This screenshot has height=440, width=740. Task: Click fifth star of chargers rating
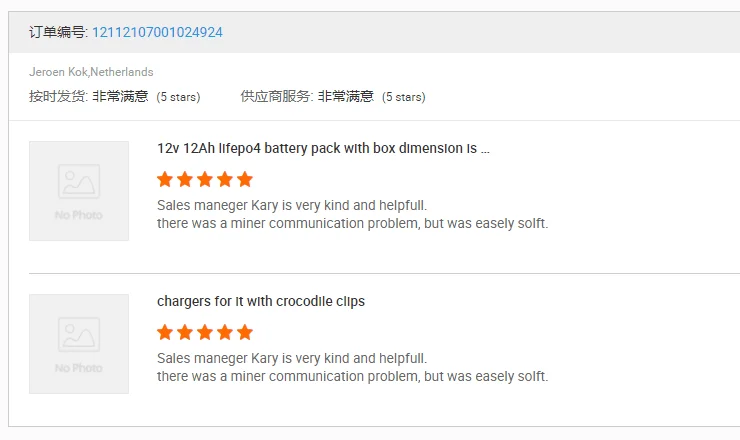click(245, 332)
